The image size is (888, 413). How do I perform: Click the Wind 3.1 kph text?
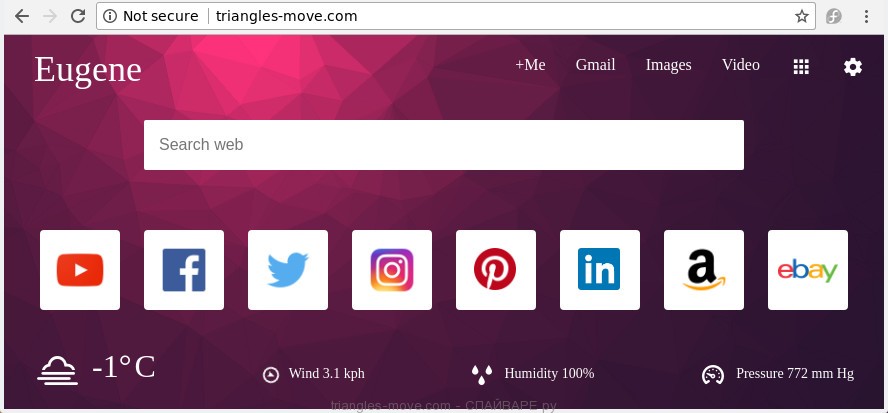(327, 374)
